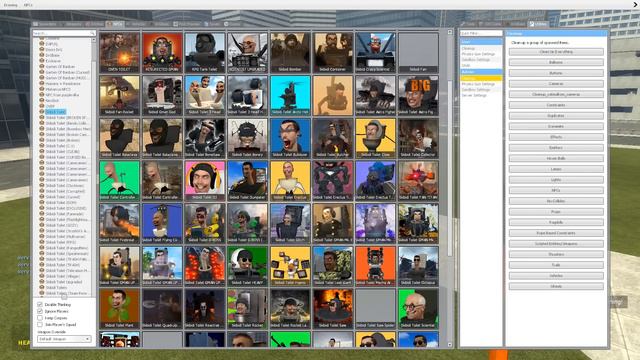Enable the Join Player's Squad checkbox
The image size is (640, 360).
pyautogui.click(x=40, y=324)
